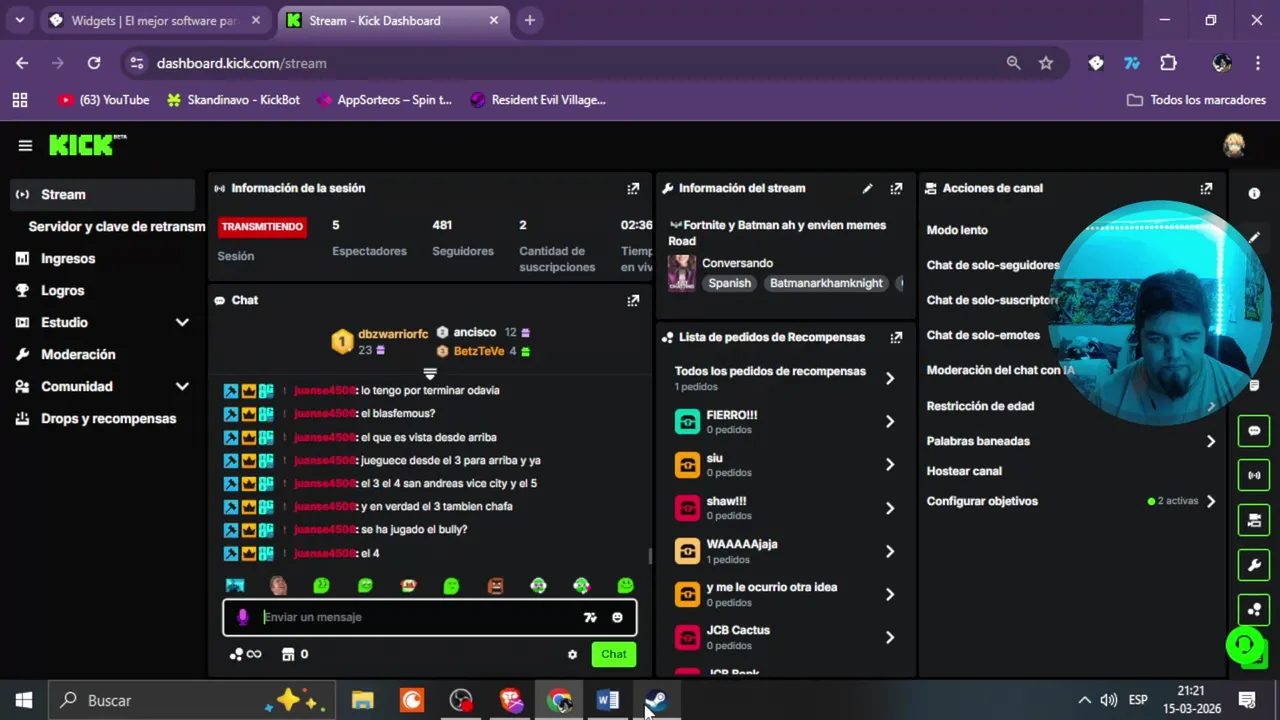
Task: Click the translate icon in the message box
Action: (x=590, y=617)
